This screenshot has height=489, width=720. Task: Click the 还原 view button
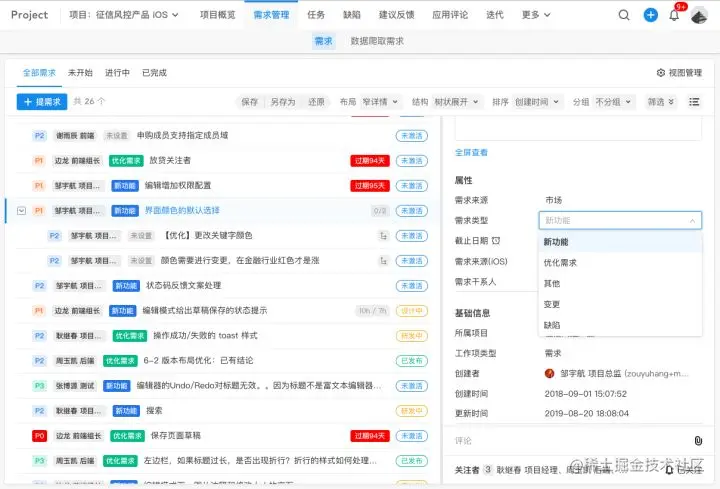pyautogui.click(x=316, y=101)
